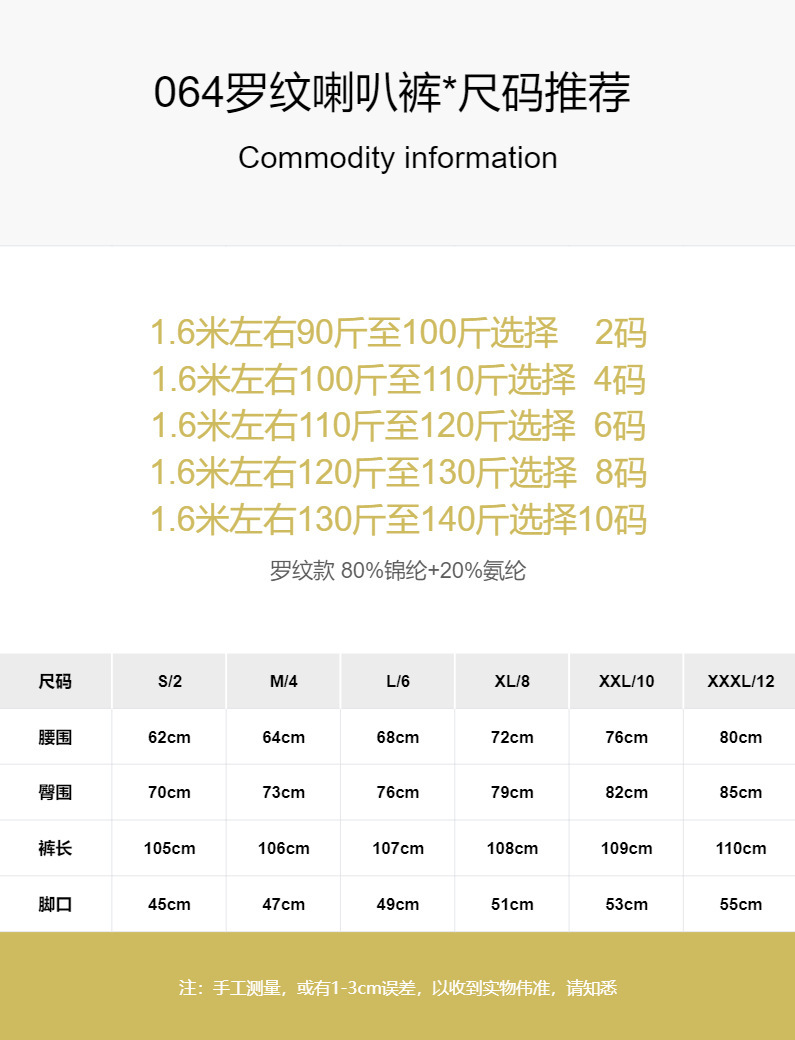The height and width of the screenshot is (1040, 795).
Task: Click the S/2 size column header
Action: point(169,681)
